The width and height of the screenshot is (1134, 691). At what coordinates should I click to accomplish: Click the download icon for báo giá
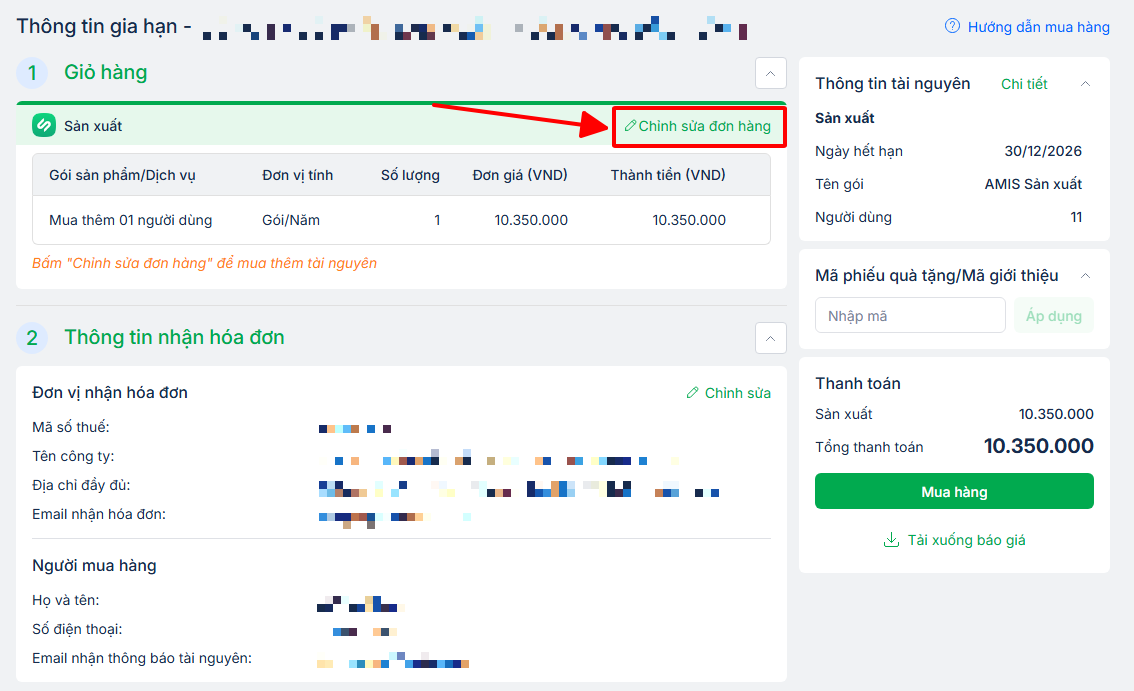(891, 540)
